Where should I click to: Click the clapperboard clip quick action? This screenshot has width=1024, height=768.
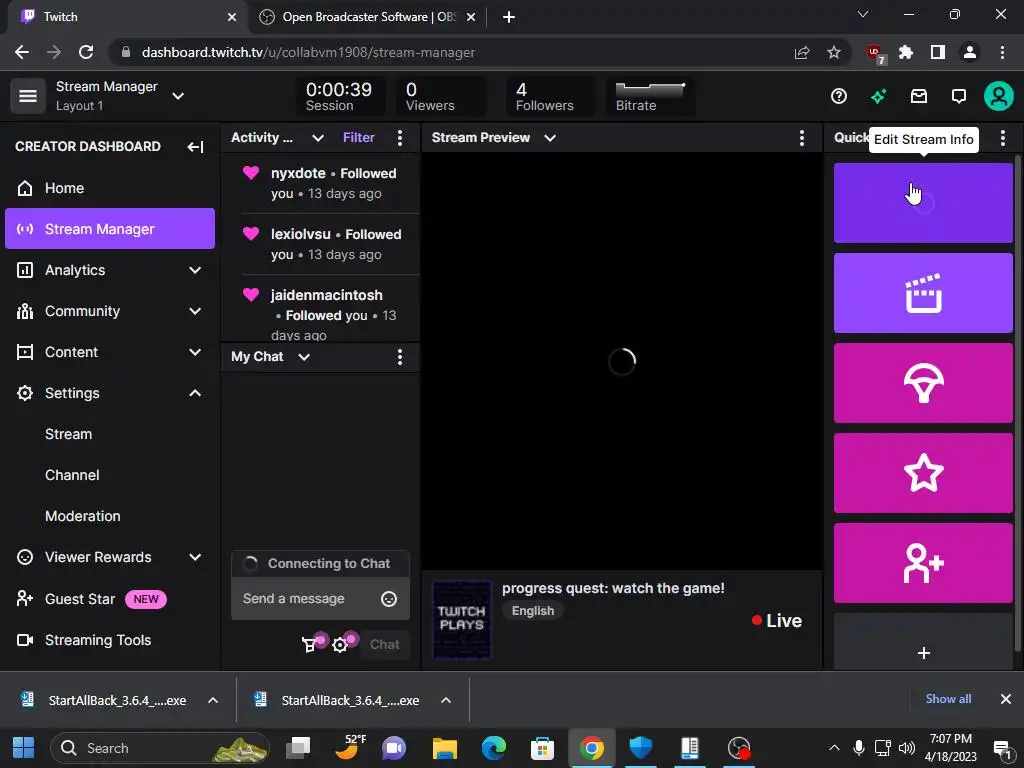[x=923, y=293]
